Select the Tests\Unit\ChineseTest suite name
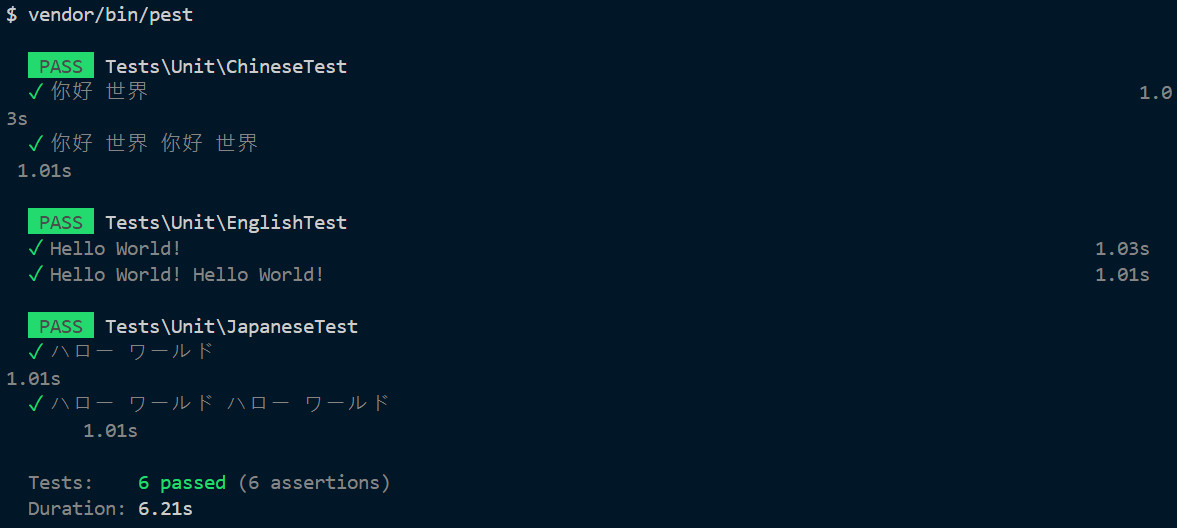1177x528 pixels. tap(226, 67)
